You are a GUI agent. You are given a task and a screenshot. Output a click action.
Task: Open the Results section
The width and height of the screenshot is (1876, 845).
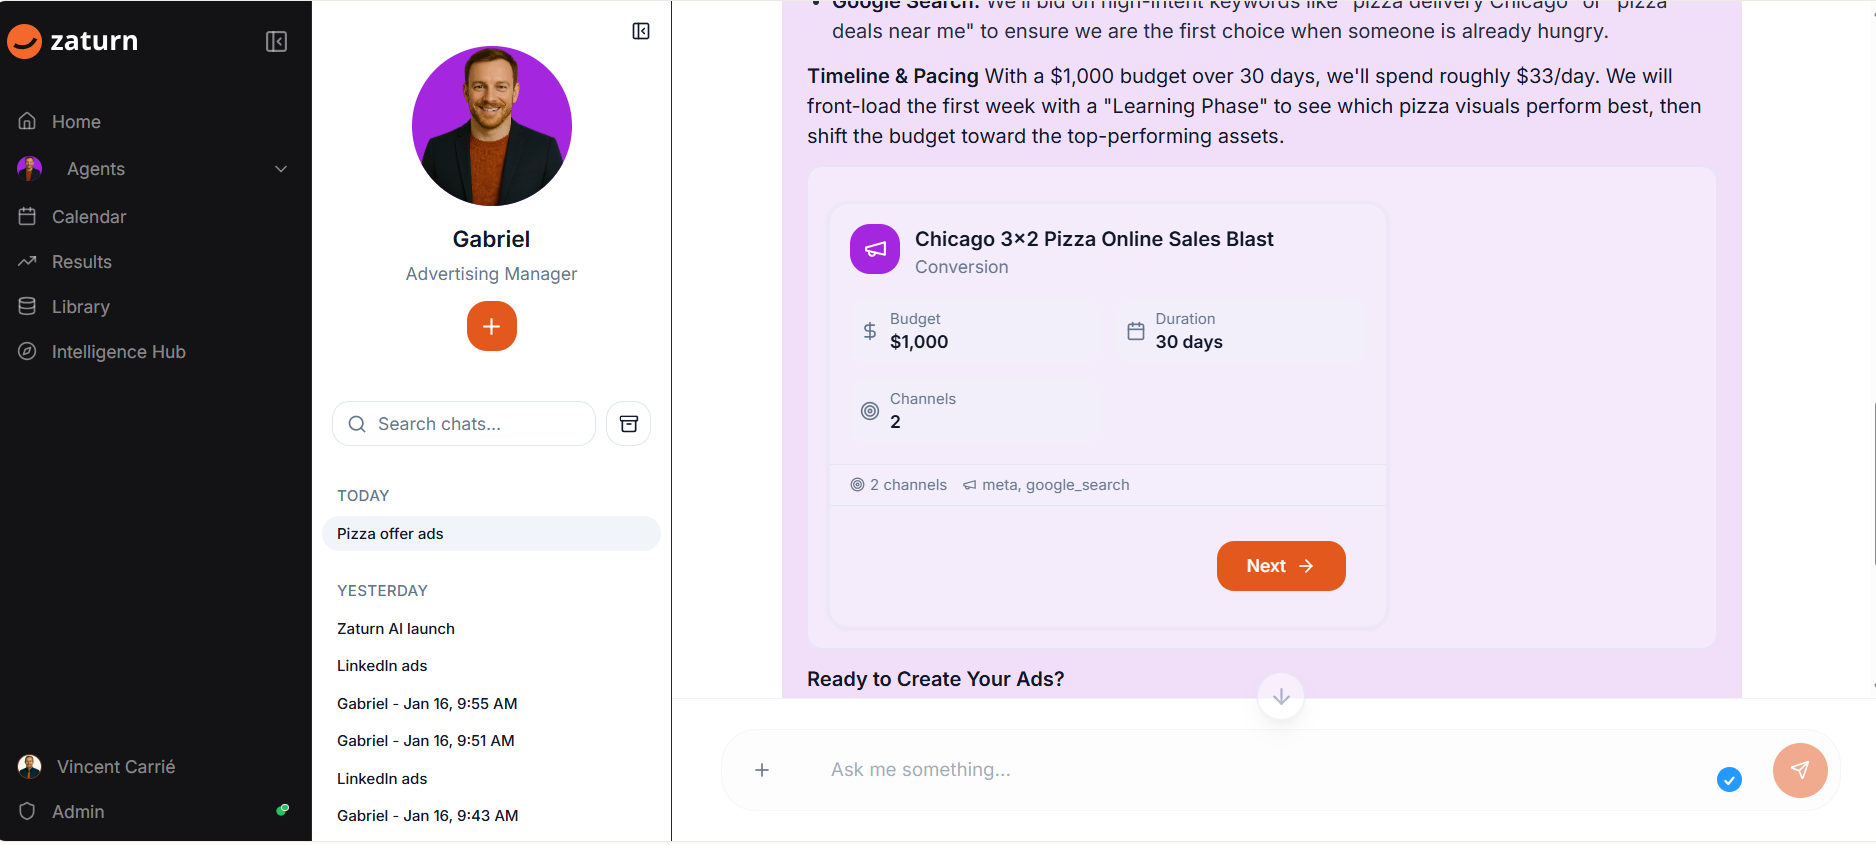pos(81,262)
